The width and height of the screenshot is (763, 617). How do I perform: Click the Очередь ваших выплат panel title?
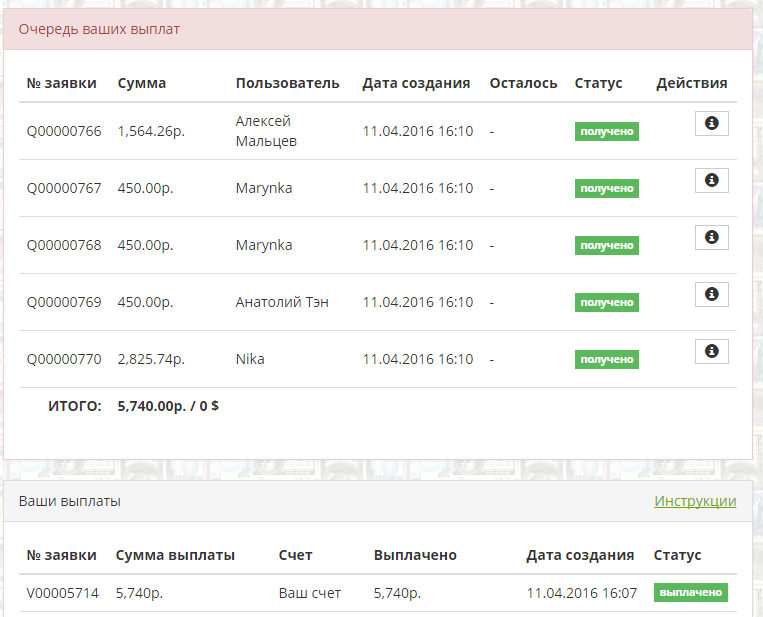point(99,29)
